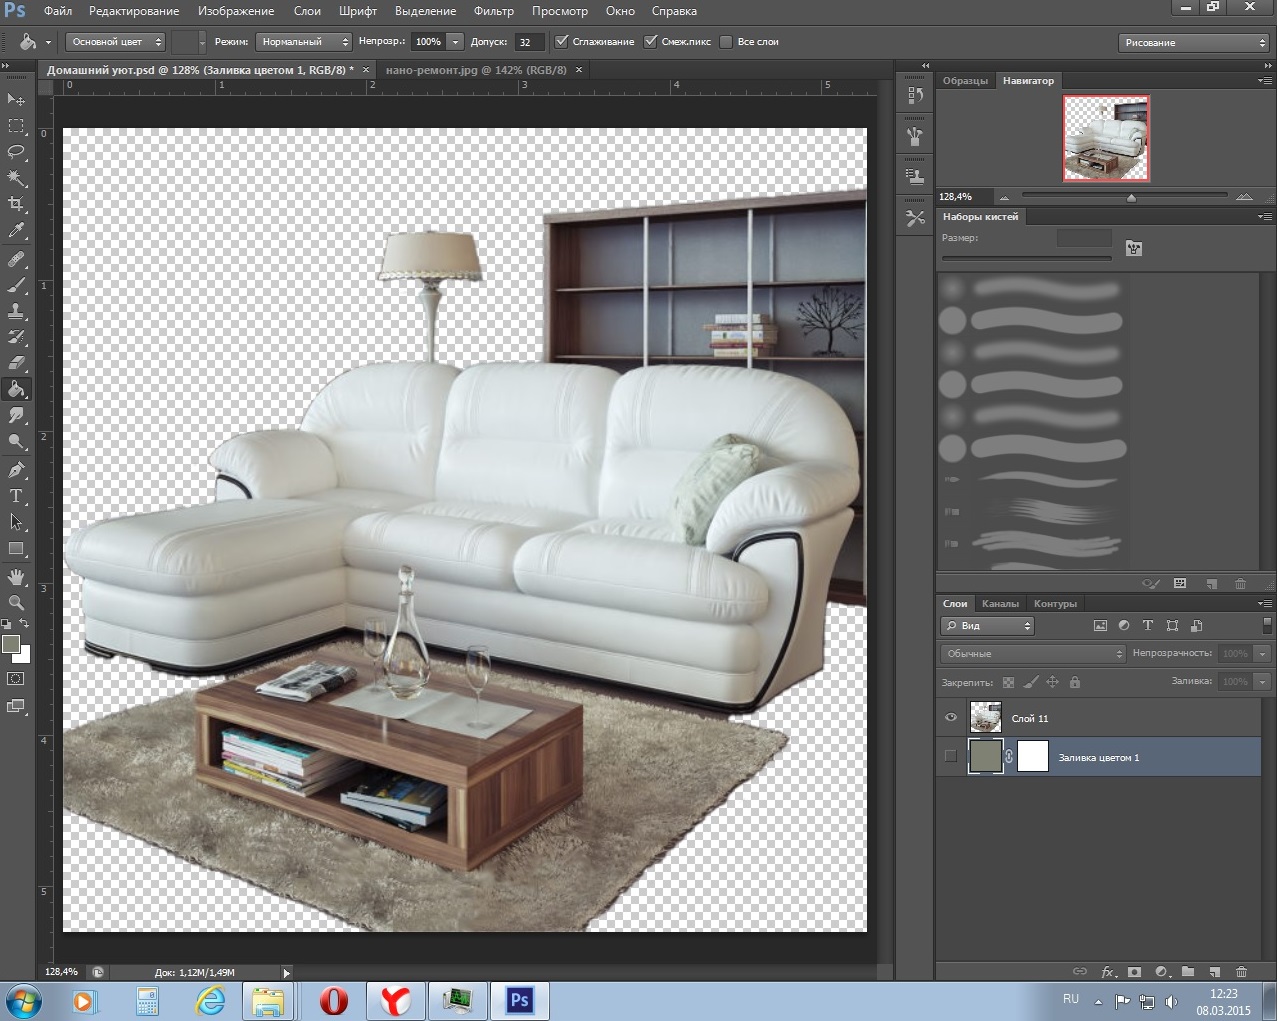Viewport: 1279px width, 1021px height.
Task: Open the layer styles fx menu
Action: tap(1108, 971)
